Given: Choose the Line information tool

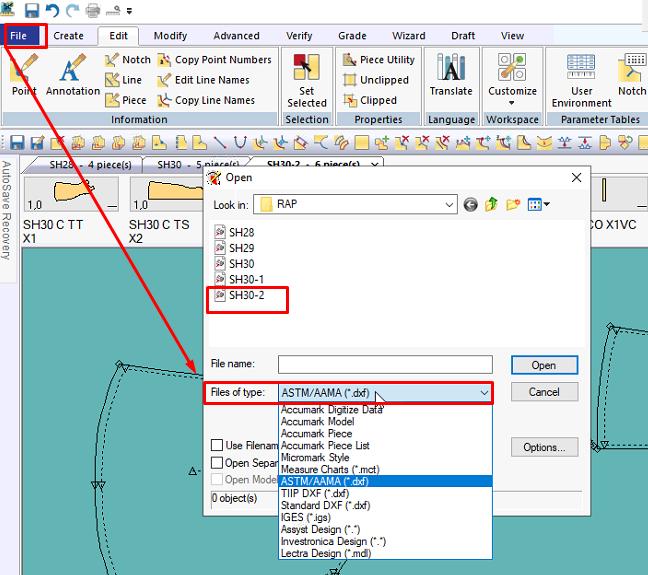Looking at the screenshot, I should coord(123,80).
